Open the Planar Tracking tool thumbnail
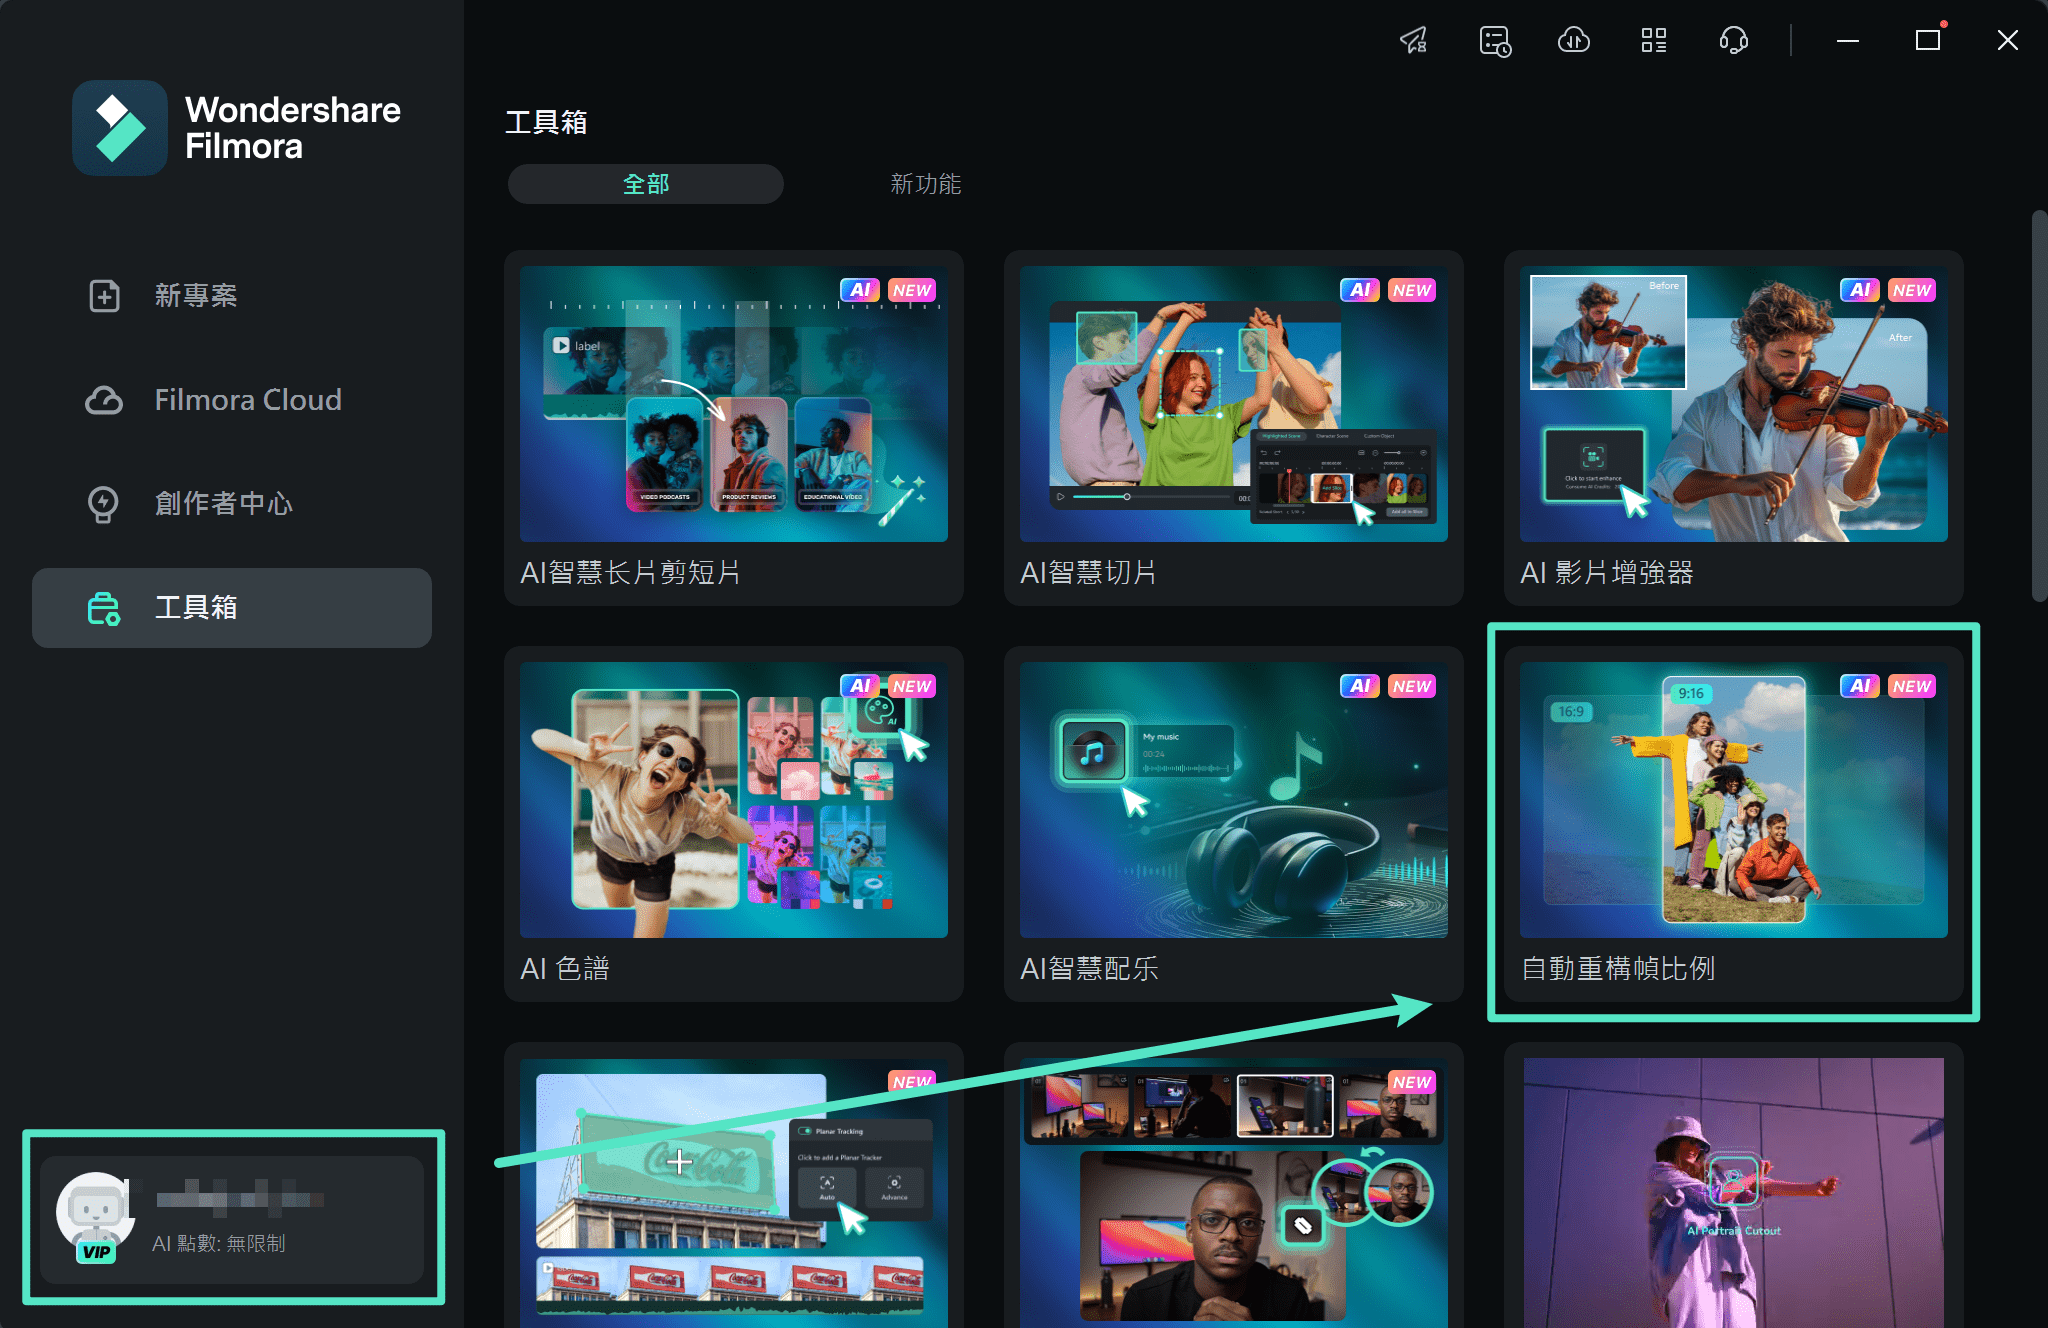This screenshot has height=1328, width=2048. pyautogui.click(x=734, y=1193)
